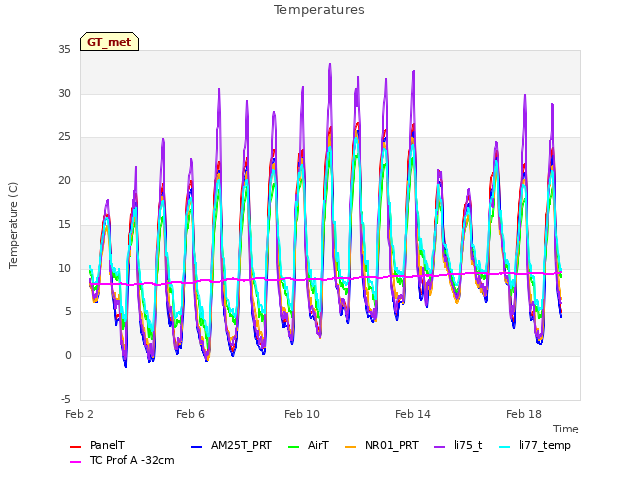Viewport: 640px width, 480px height.
Task: Click the orange NR01_PRT legend color marker
Action: (x=350, y=447)
